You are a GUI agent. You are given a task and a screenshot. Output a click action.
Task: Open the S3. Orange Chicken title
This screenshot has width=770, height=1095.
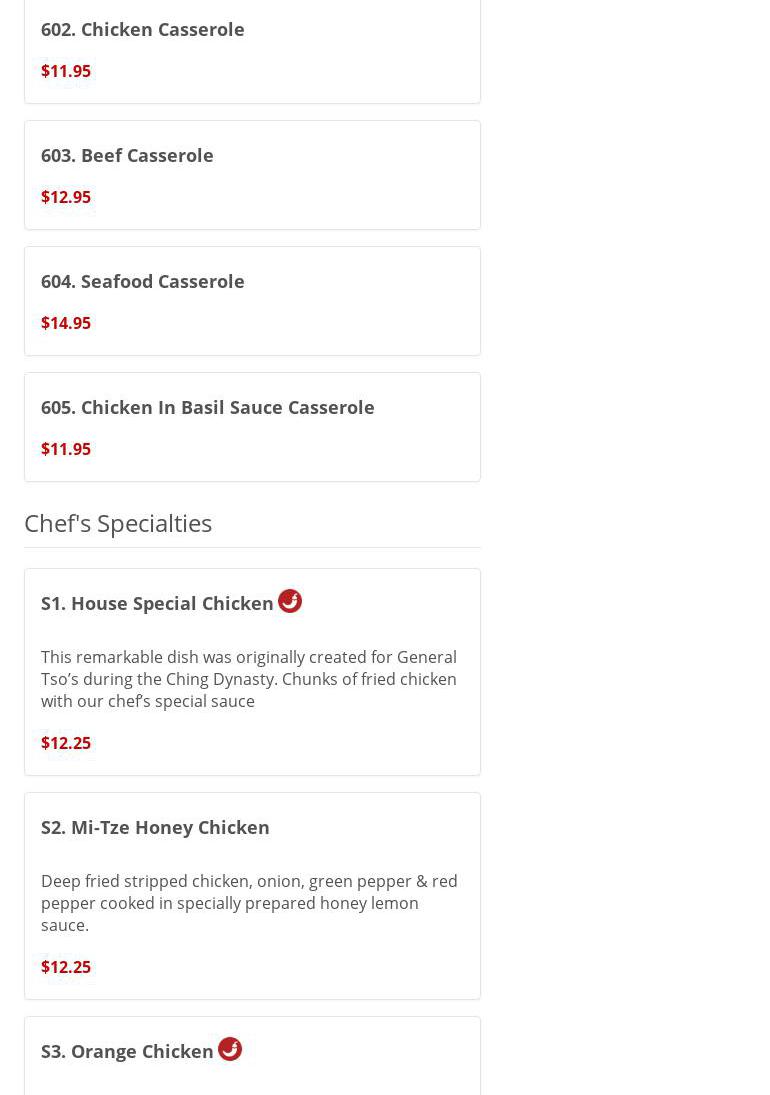click(127, 1051)
